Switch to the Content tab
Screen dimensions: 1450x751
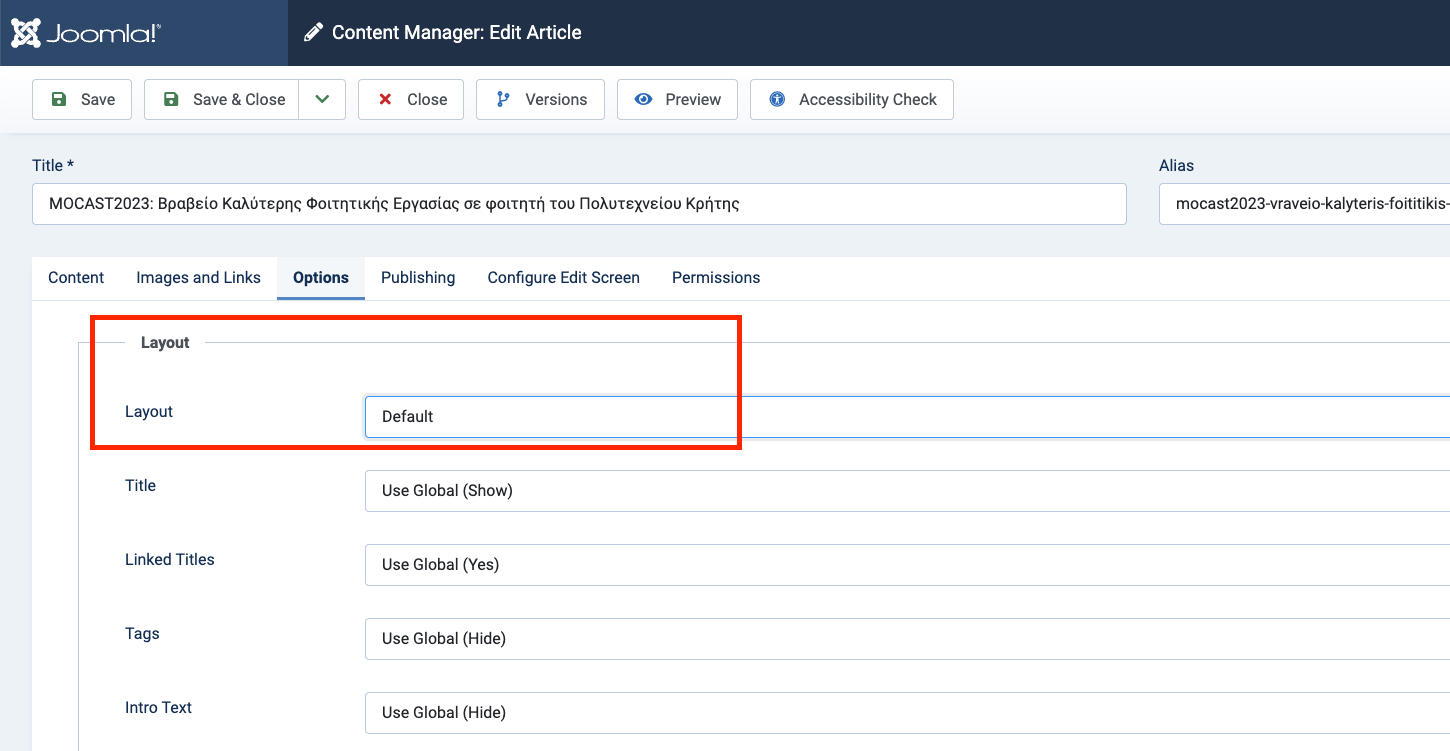(76, 278)
